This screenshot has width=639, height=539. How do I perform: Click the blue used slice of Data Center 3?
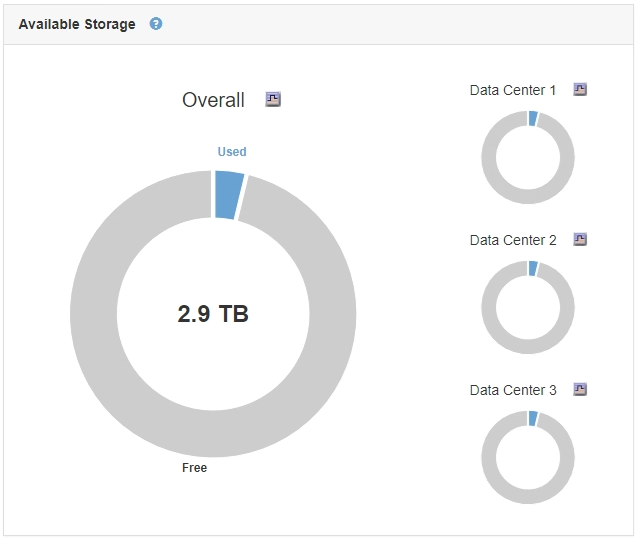(533, 418)
